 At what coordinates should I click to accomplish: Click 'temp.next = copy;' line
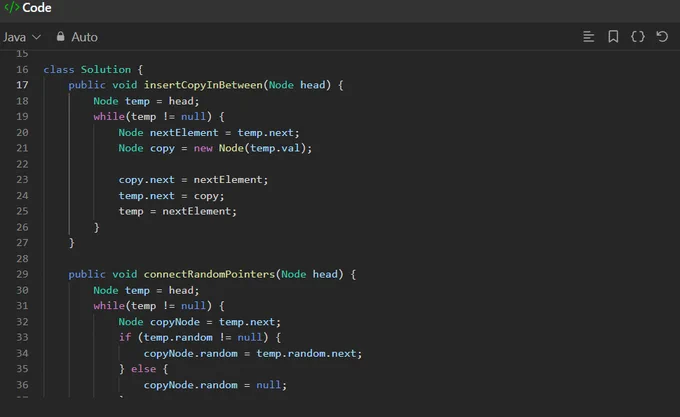click(171, 195)
